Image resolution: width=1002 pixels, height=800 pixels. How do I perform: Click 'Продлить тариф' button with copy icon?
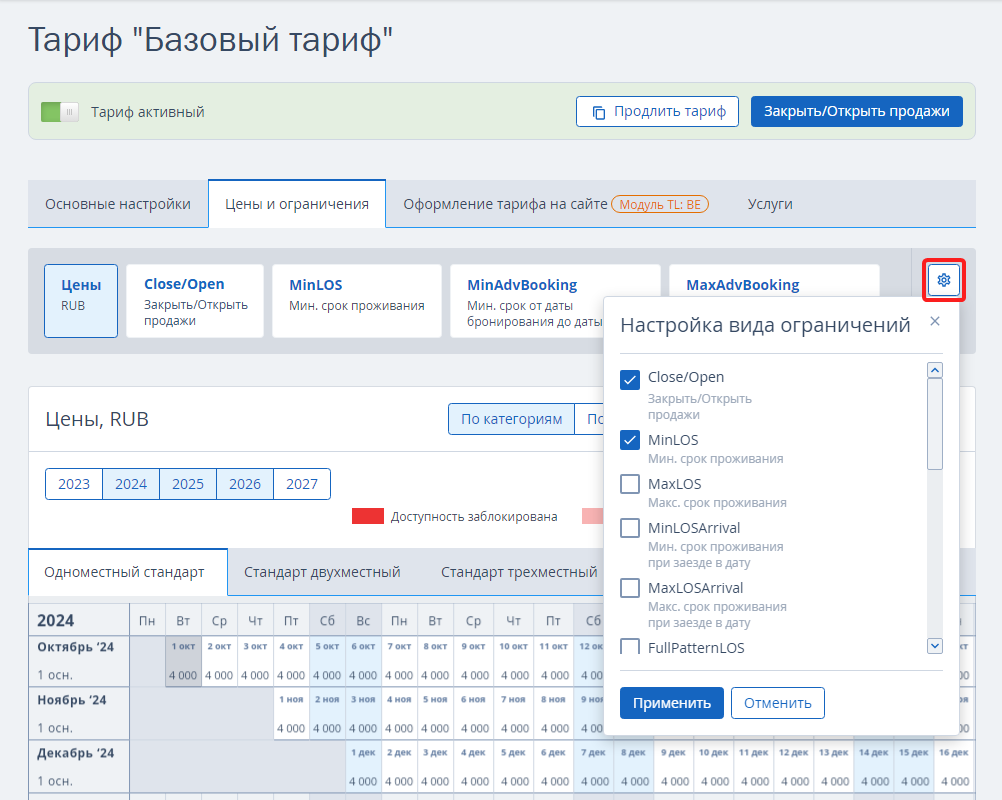click(657, 112)
